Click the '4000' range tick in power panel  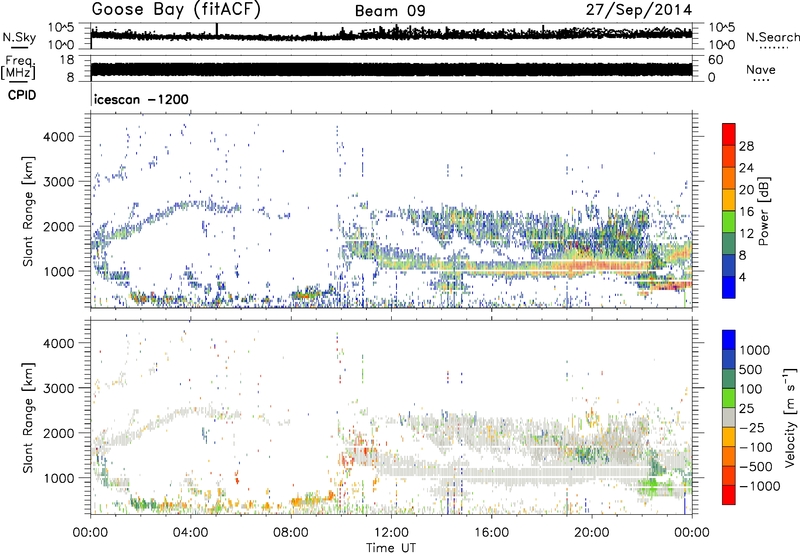click(x=58, y=137)
